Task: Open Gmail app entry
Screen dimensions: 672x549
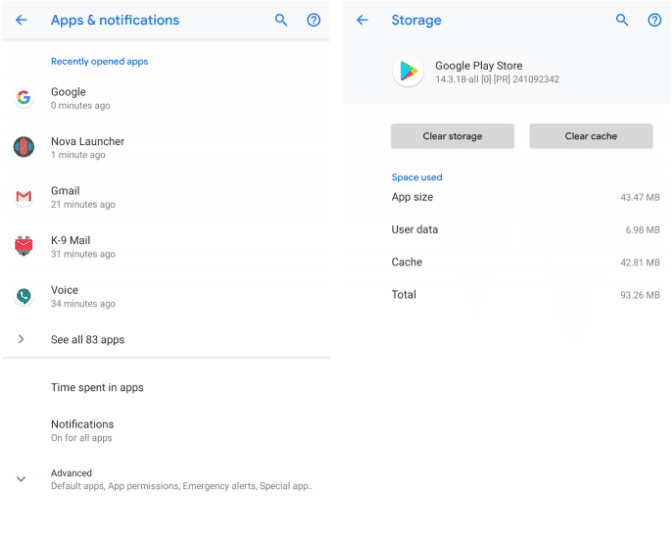Action: pos(166,197)
